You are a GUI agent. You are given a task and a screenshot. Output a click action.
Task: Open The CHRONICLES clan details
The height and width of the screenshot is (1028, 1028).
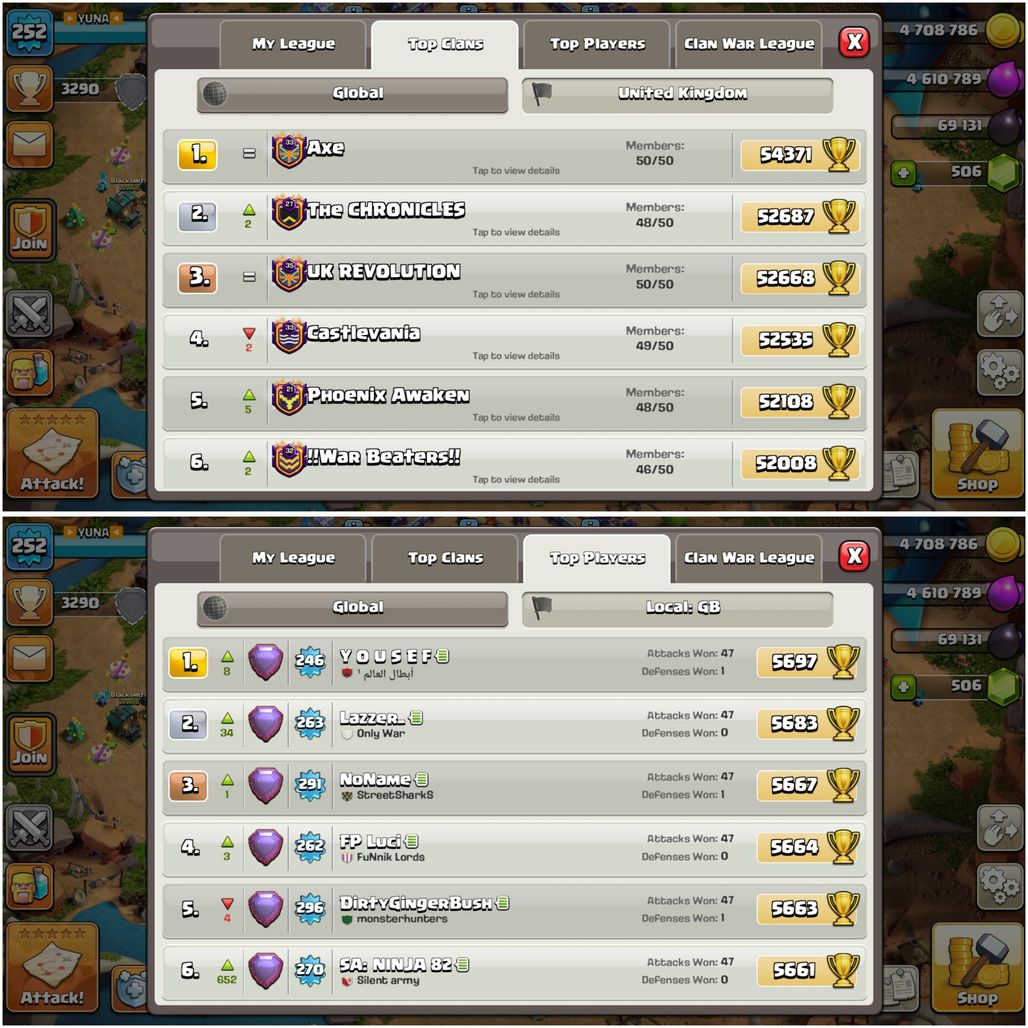pyautogui.click(x=514, y=218)
